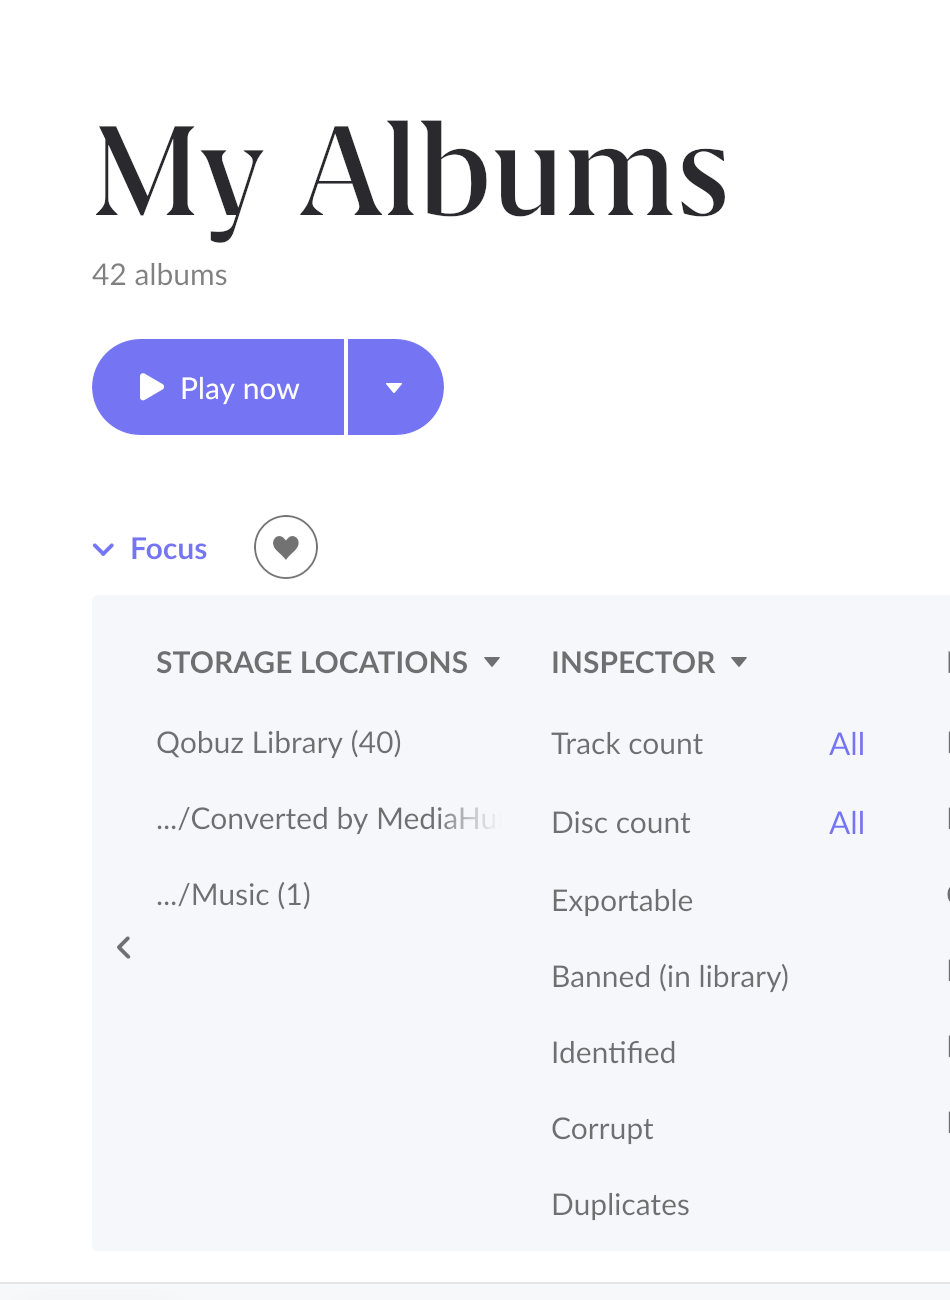Toggle the Exportable filter
The width and height of the screenshot is (950, 1300).
(x=622, y=901)
